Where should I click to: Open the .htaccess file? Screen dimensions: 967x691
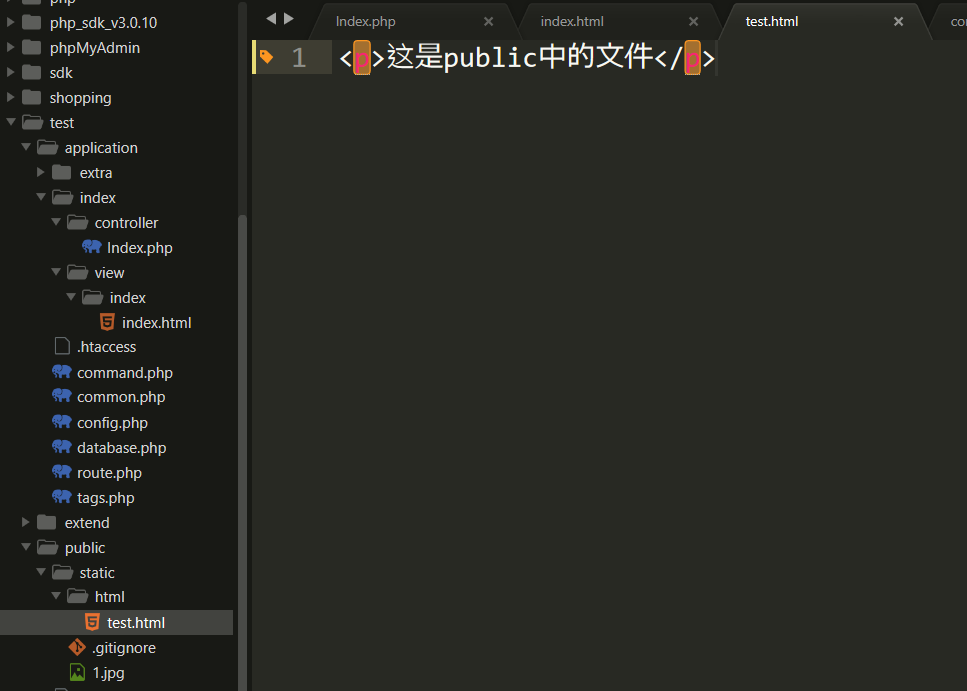[x=104, y=346]
